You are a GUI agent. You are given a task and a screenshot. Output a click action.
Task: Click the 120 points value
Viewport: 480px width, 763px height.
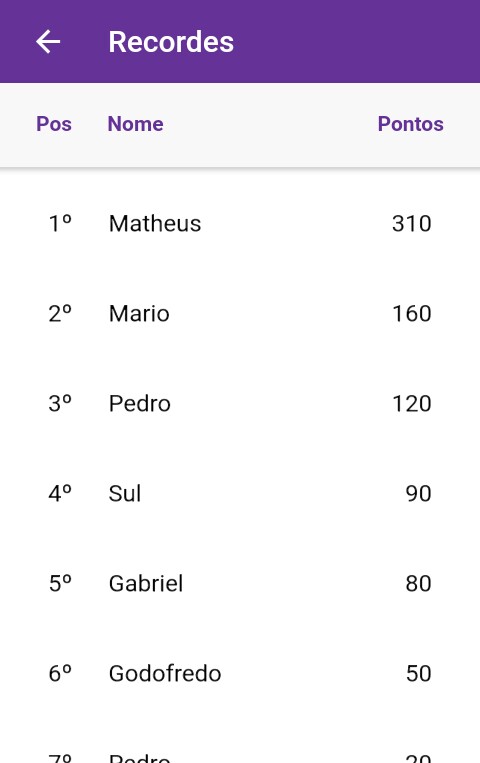(x=412, y=403)
